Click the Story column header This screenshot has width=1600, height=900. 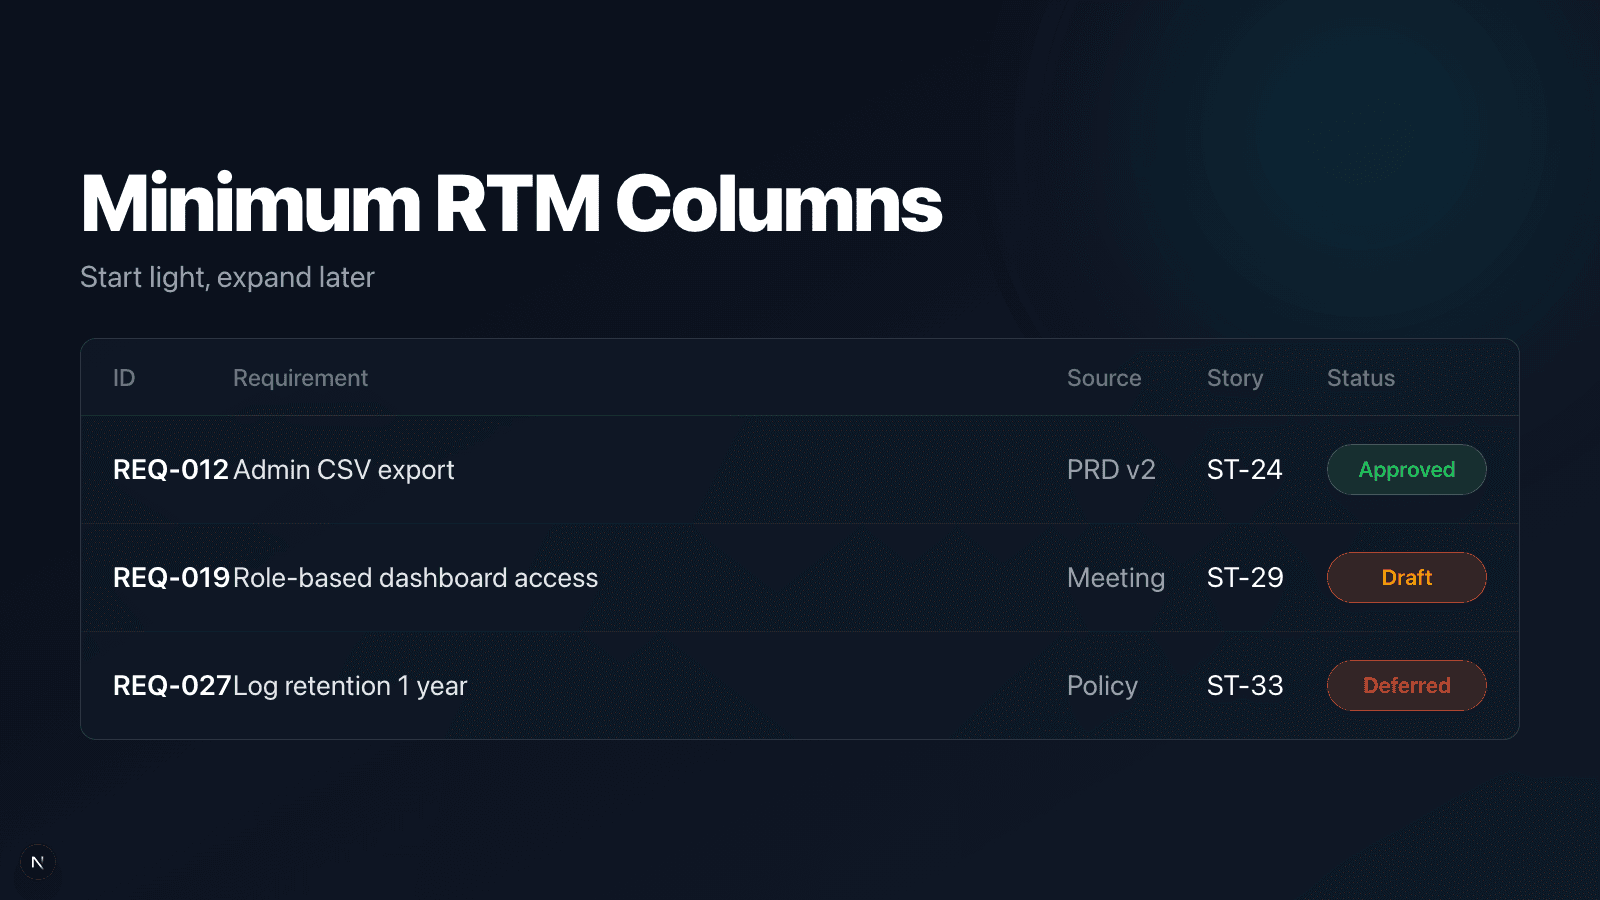click(1234, 378)
